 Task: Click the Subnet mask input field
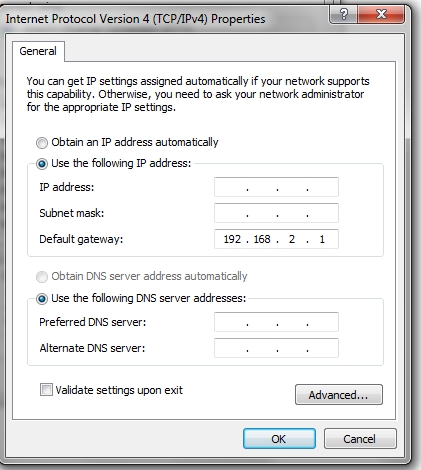tap(276, 213)
